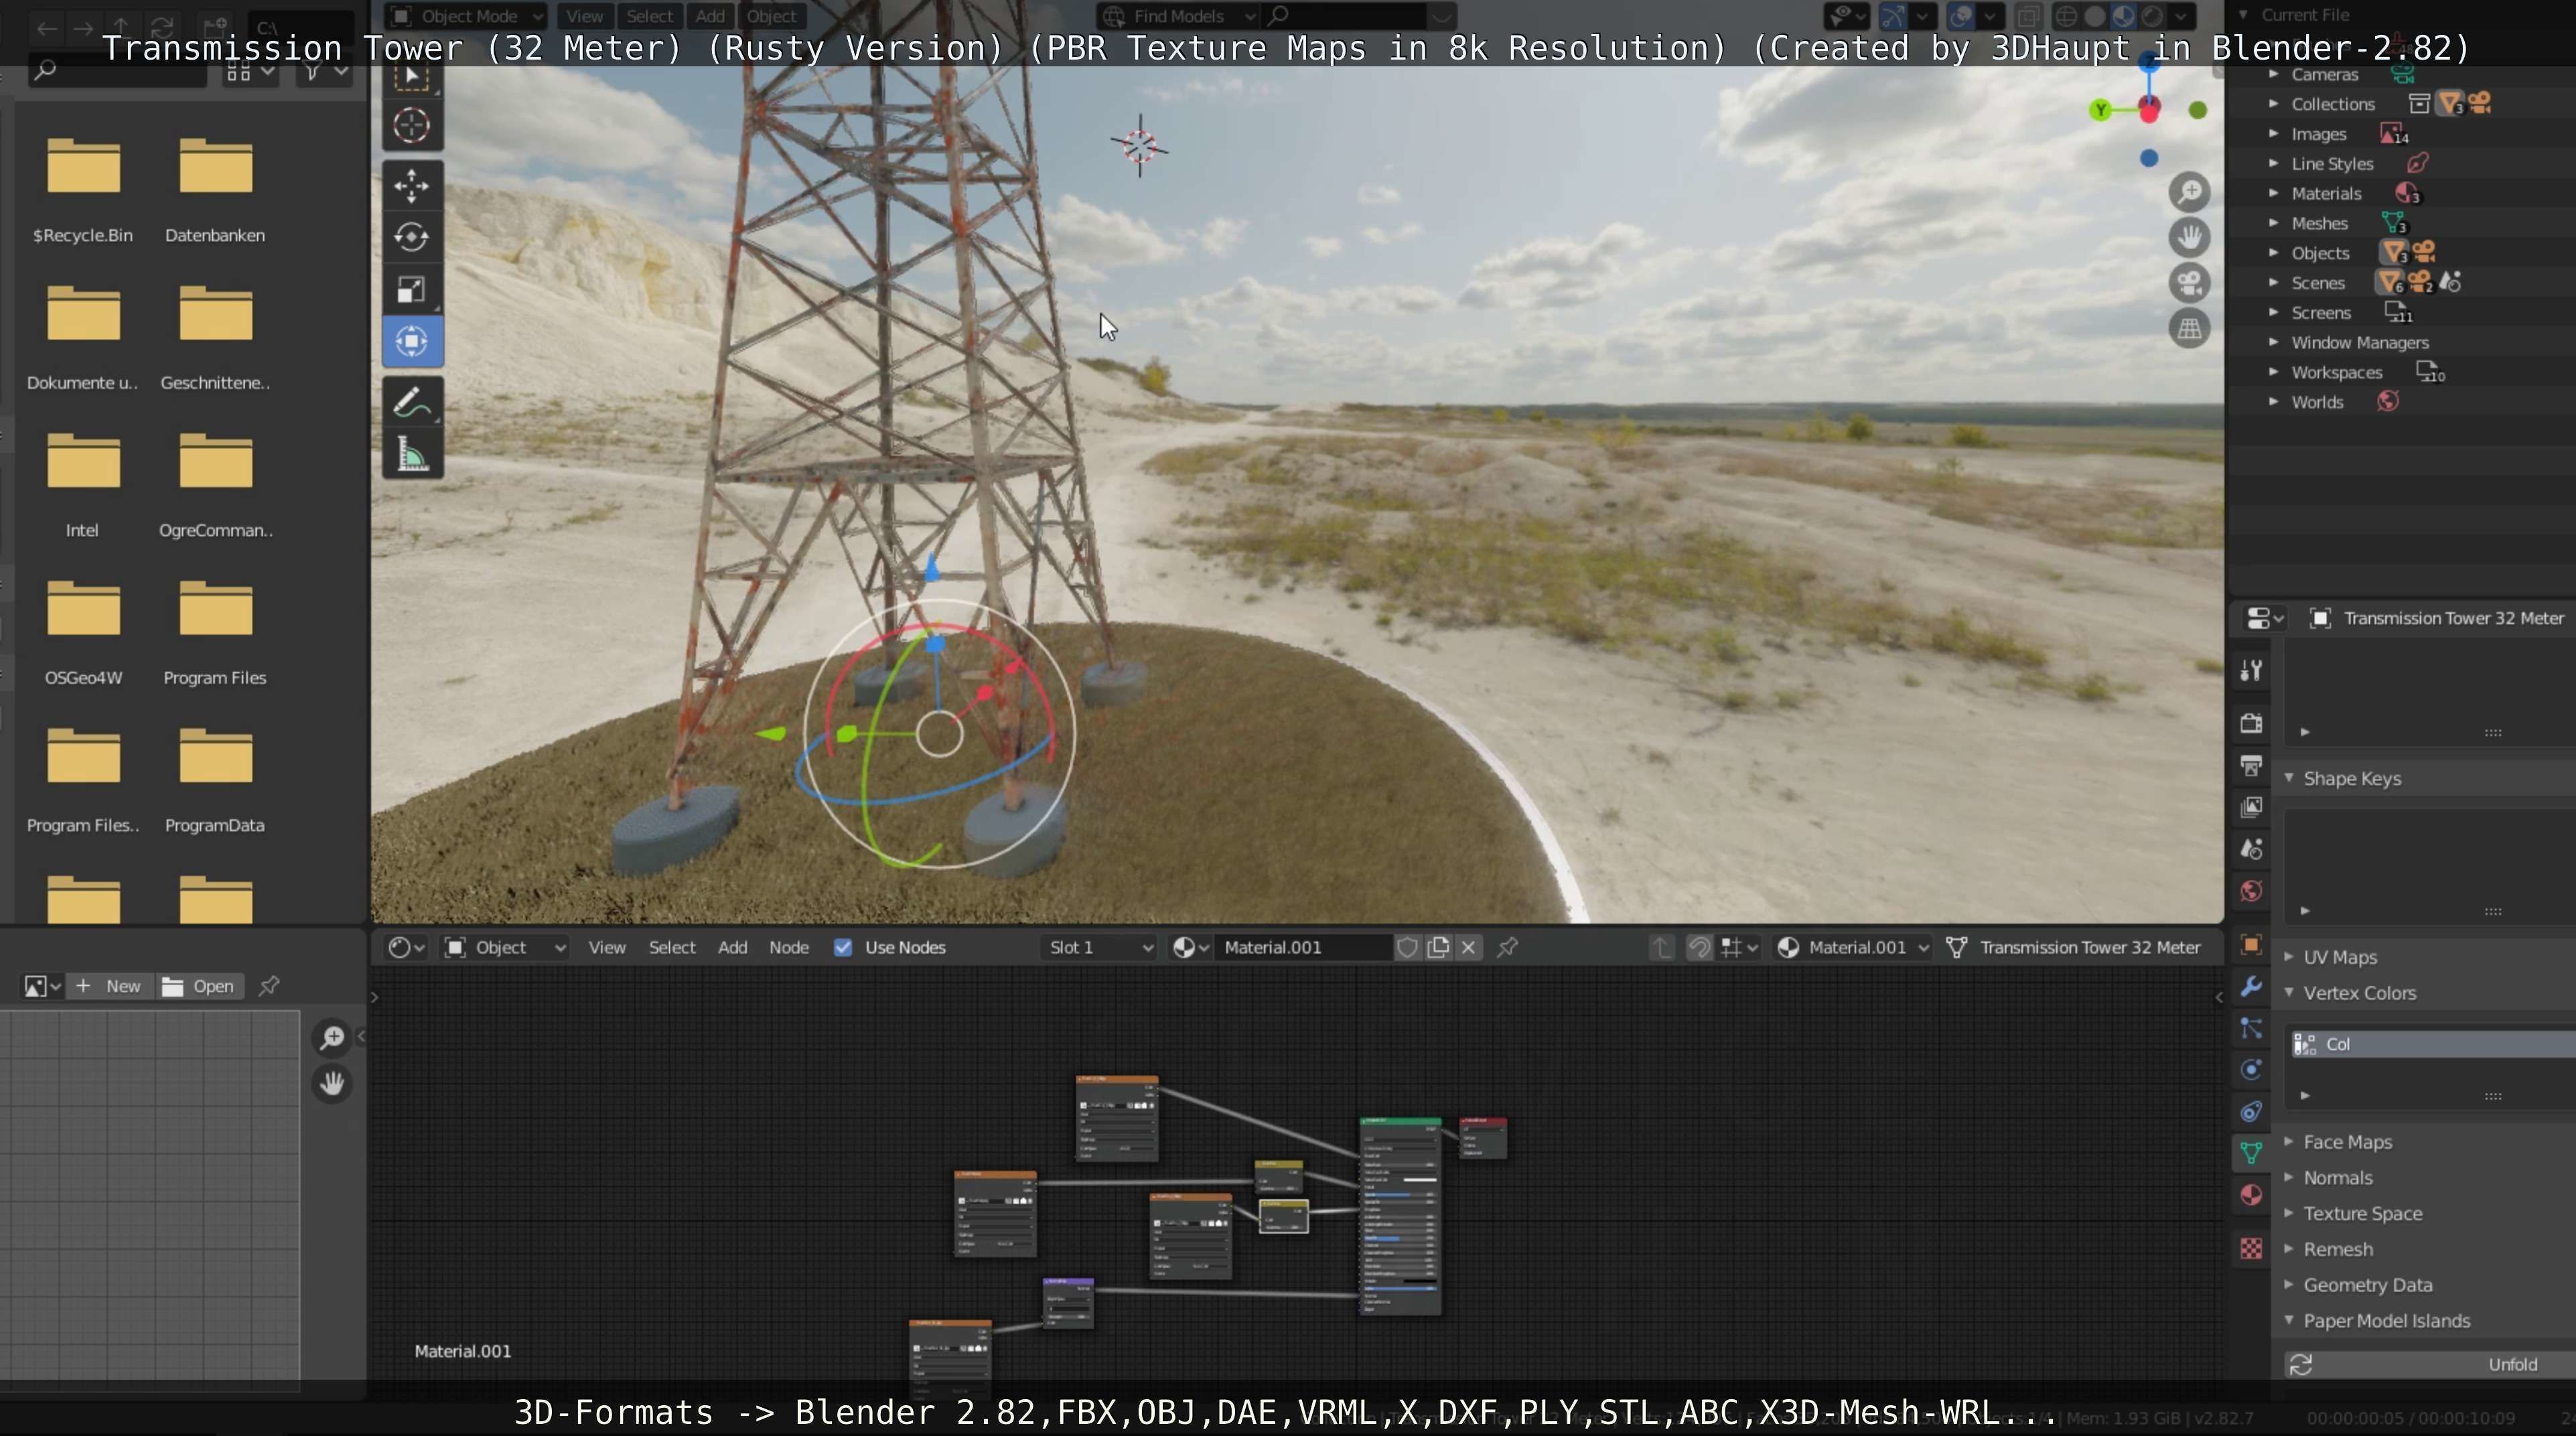Viewport: 2576px width, 1436px height.
Task: Open the Scene properties tab
Action: pyautogui.click(x=2251, y=849)
